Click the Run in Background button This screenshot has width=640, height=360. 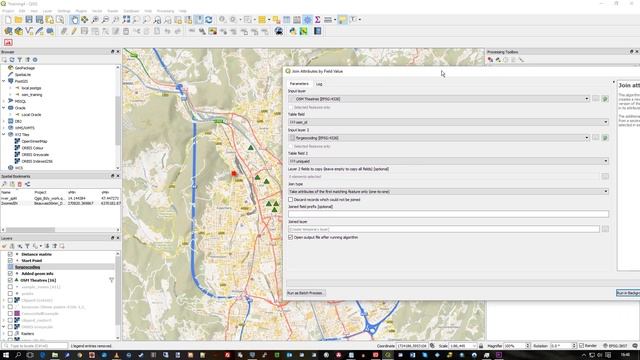[x=628, y=293]
